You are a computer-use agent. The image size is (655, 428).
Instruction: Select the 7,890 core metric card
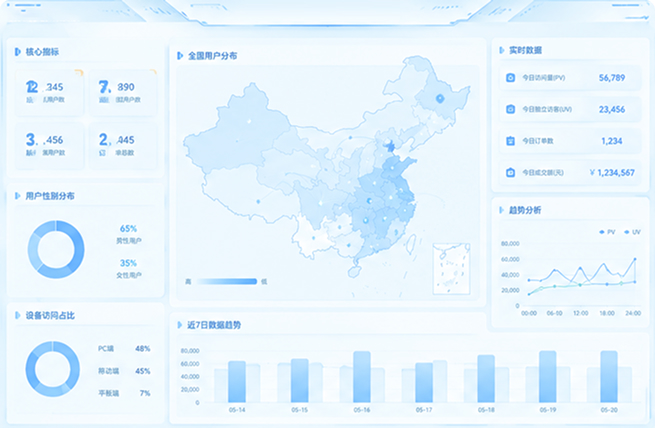(x=123, y=93)
